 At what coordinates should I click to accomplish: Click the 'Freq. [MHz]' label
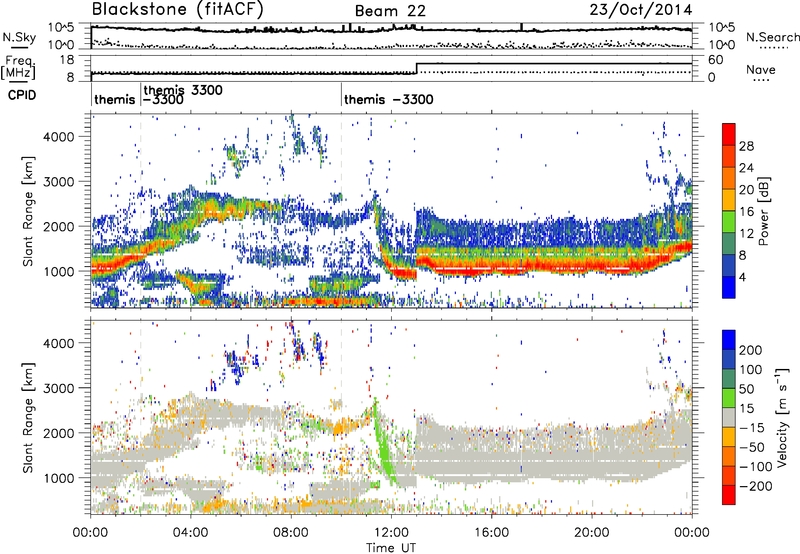pos(18,67)
